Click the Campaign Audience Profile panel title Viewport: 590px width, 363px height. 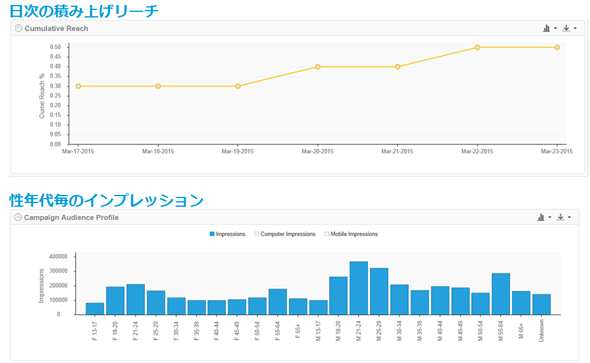71,217
